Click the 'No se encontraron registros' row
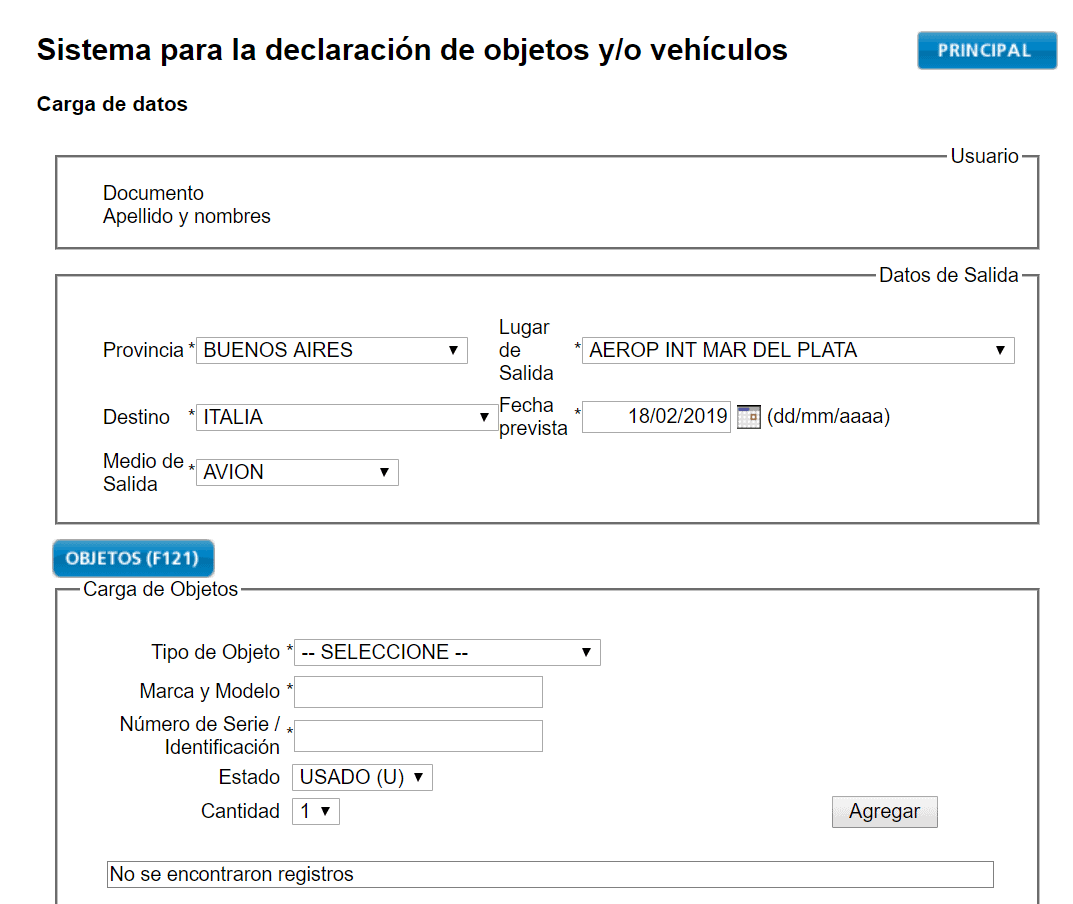This screenshot has height=904, width=1073. click(x=549, y=874)
